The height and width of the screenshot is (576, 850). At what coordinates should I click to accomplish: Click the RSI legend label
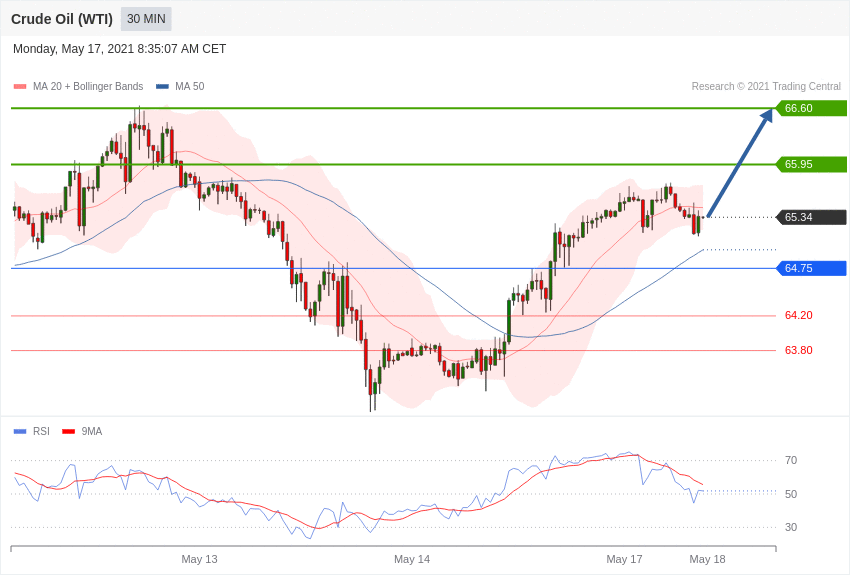pyautogui.click(x=41, y=431)
